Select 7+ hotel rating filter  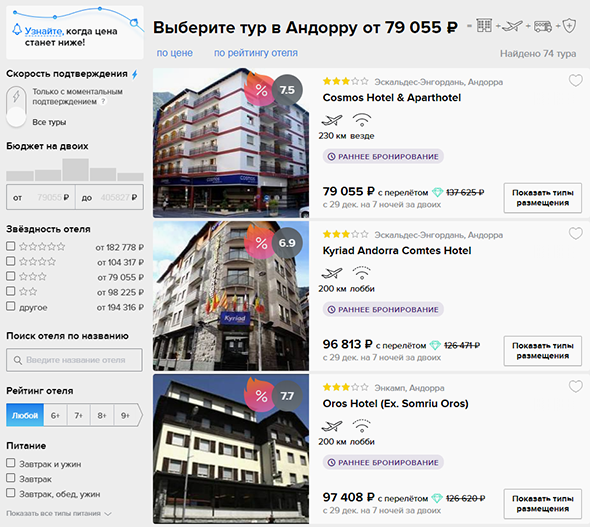coord(79,415)
